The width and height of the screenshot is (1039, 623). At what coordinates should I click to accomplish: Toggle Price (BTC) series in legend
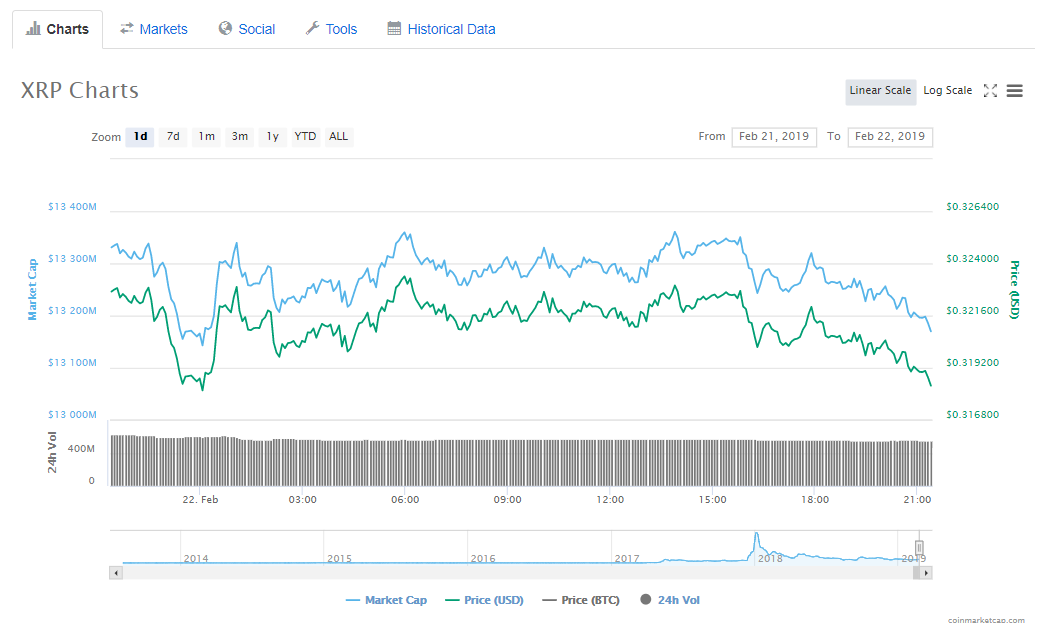point(581,600)
